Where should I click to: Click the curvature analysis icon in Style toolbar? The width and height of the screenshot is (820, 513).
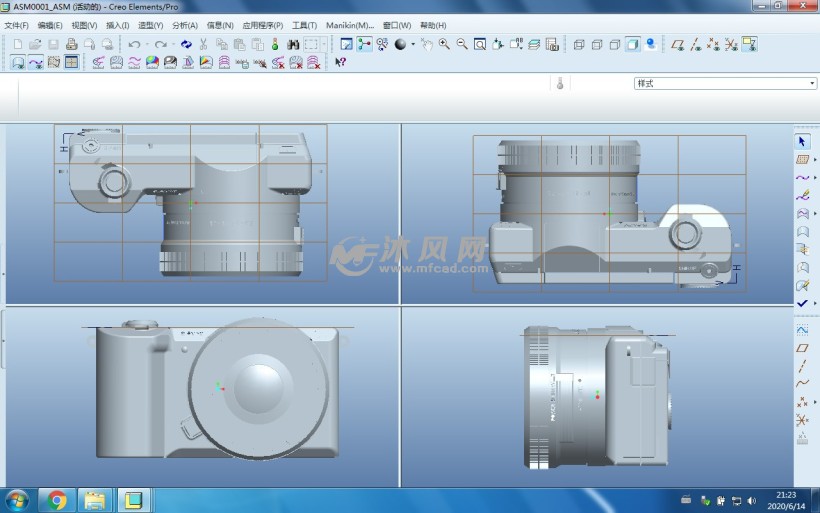pos(98,62)
